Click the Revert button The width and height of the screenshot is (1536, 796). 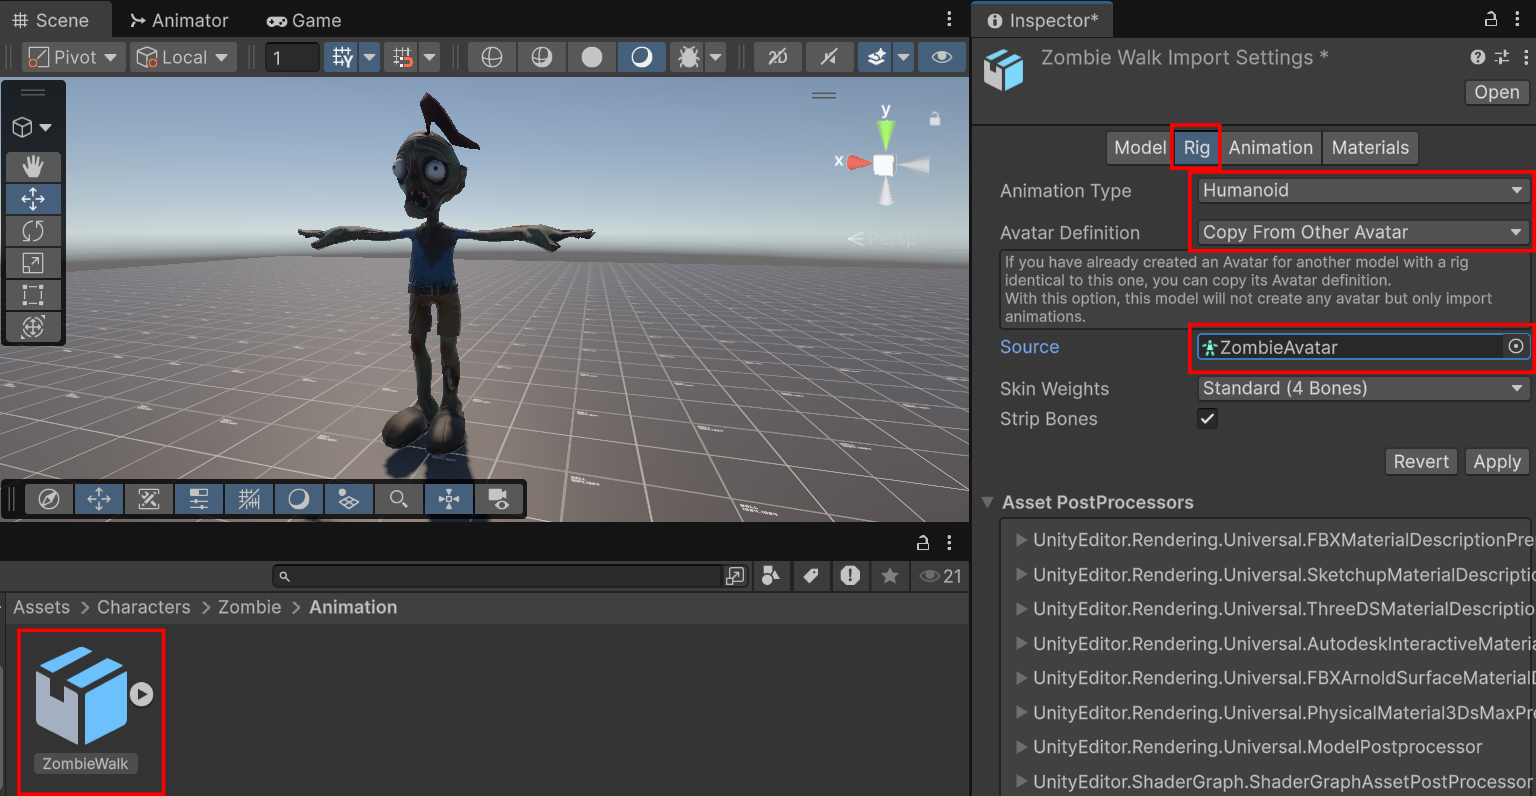(1421, 462)
